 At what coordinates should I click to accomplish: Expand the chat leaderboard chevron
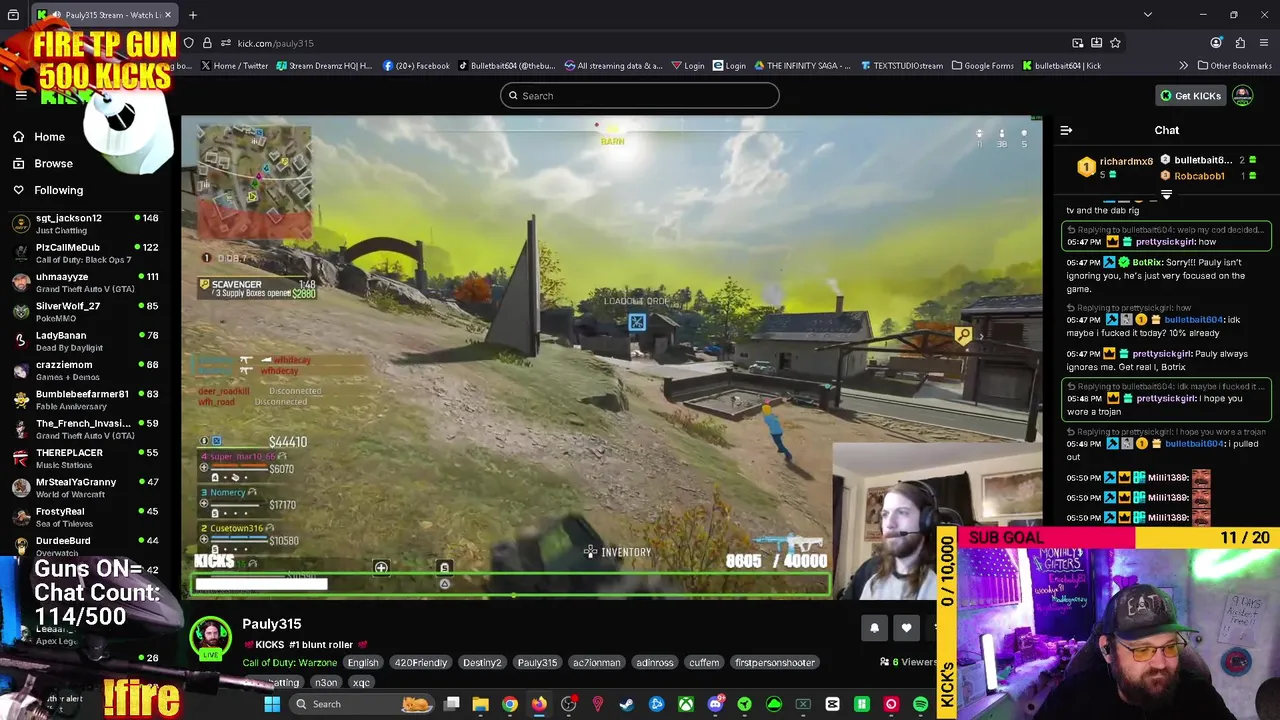tap(1166, 195)
